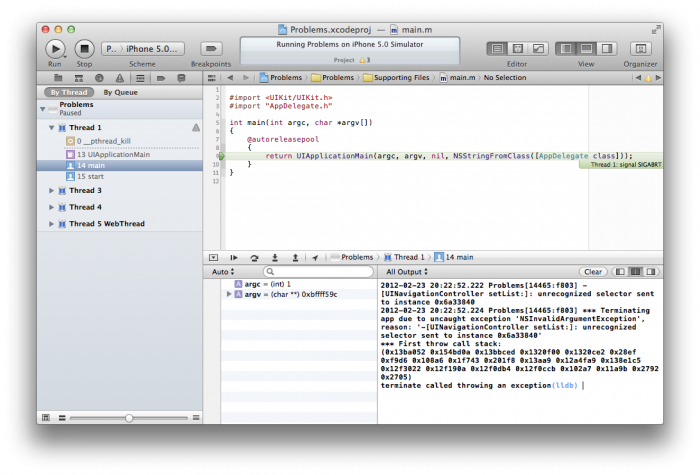
Task: Show the Breakpoint navigator
Action: coord(161,78)
